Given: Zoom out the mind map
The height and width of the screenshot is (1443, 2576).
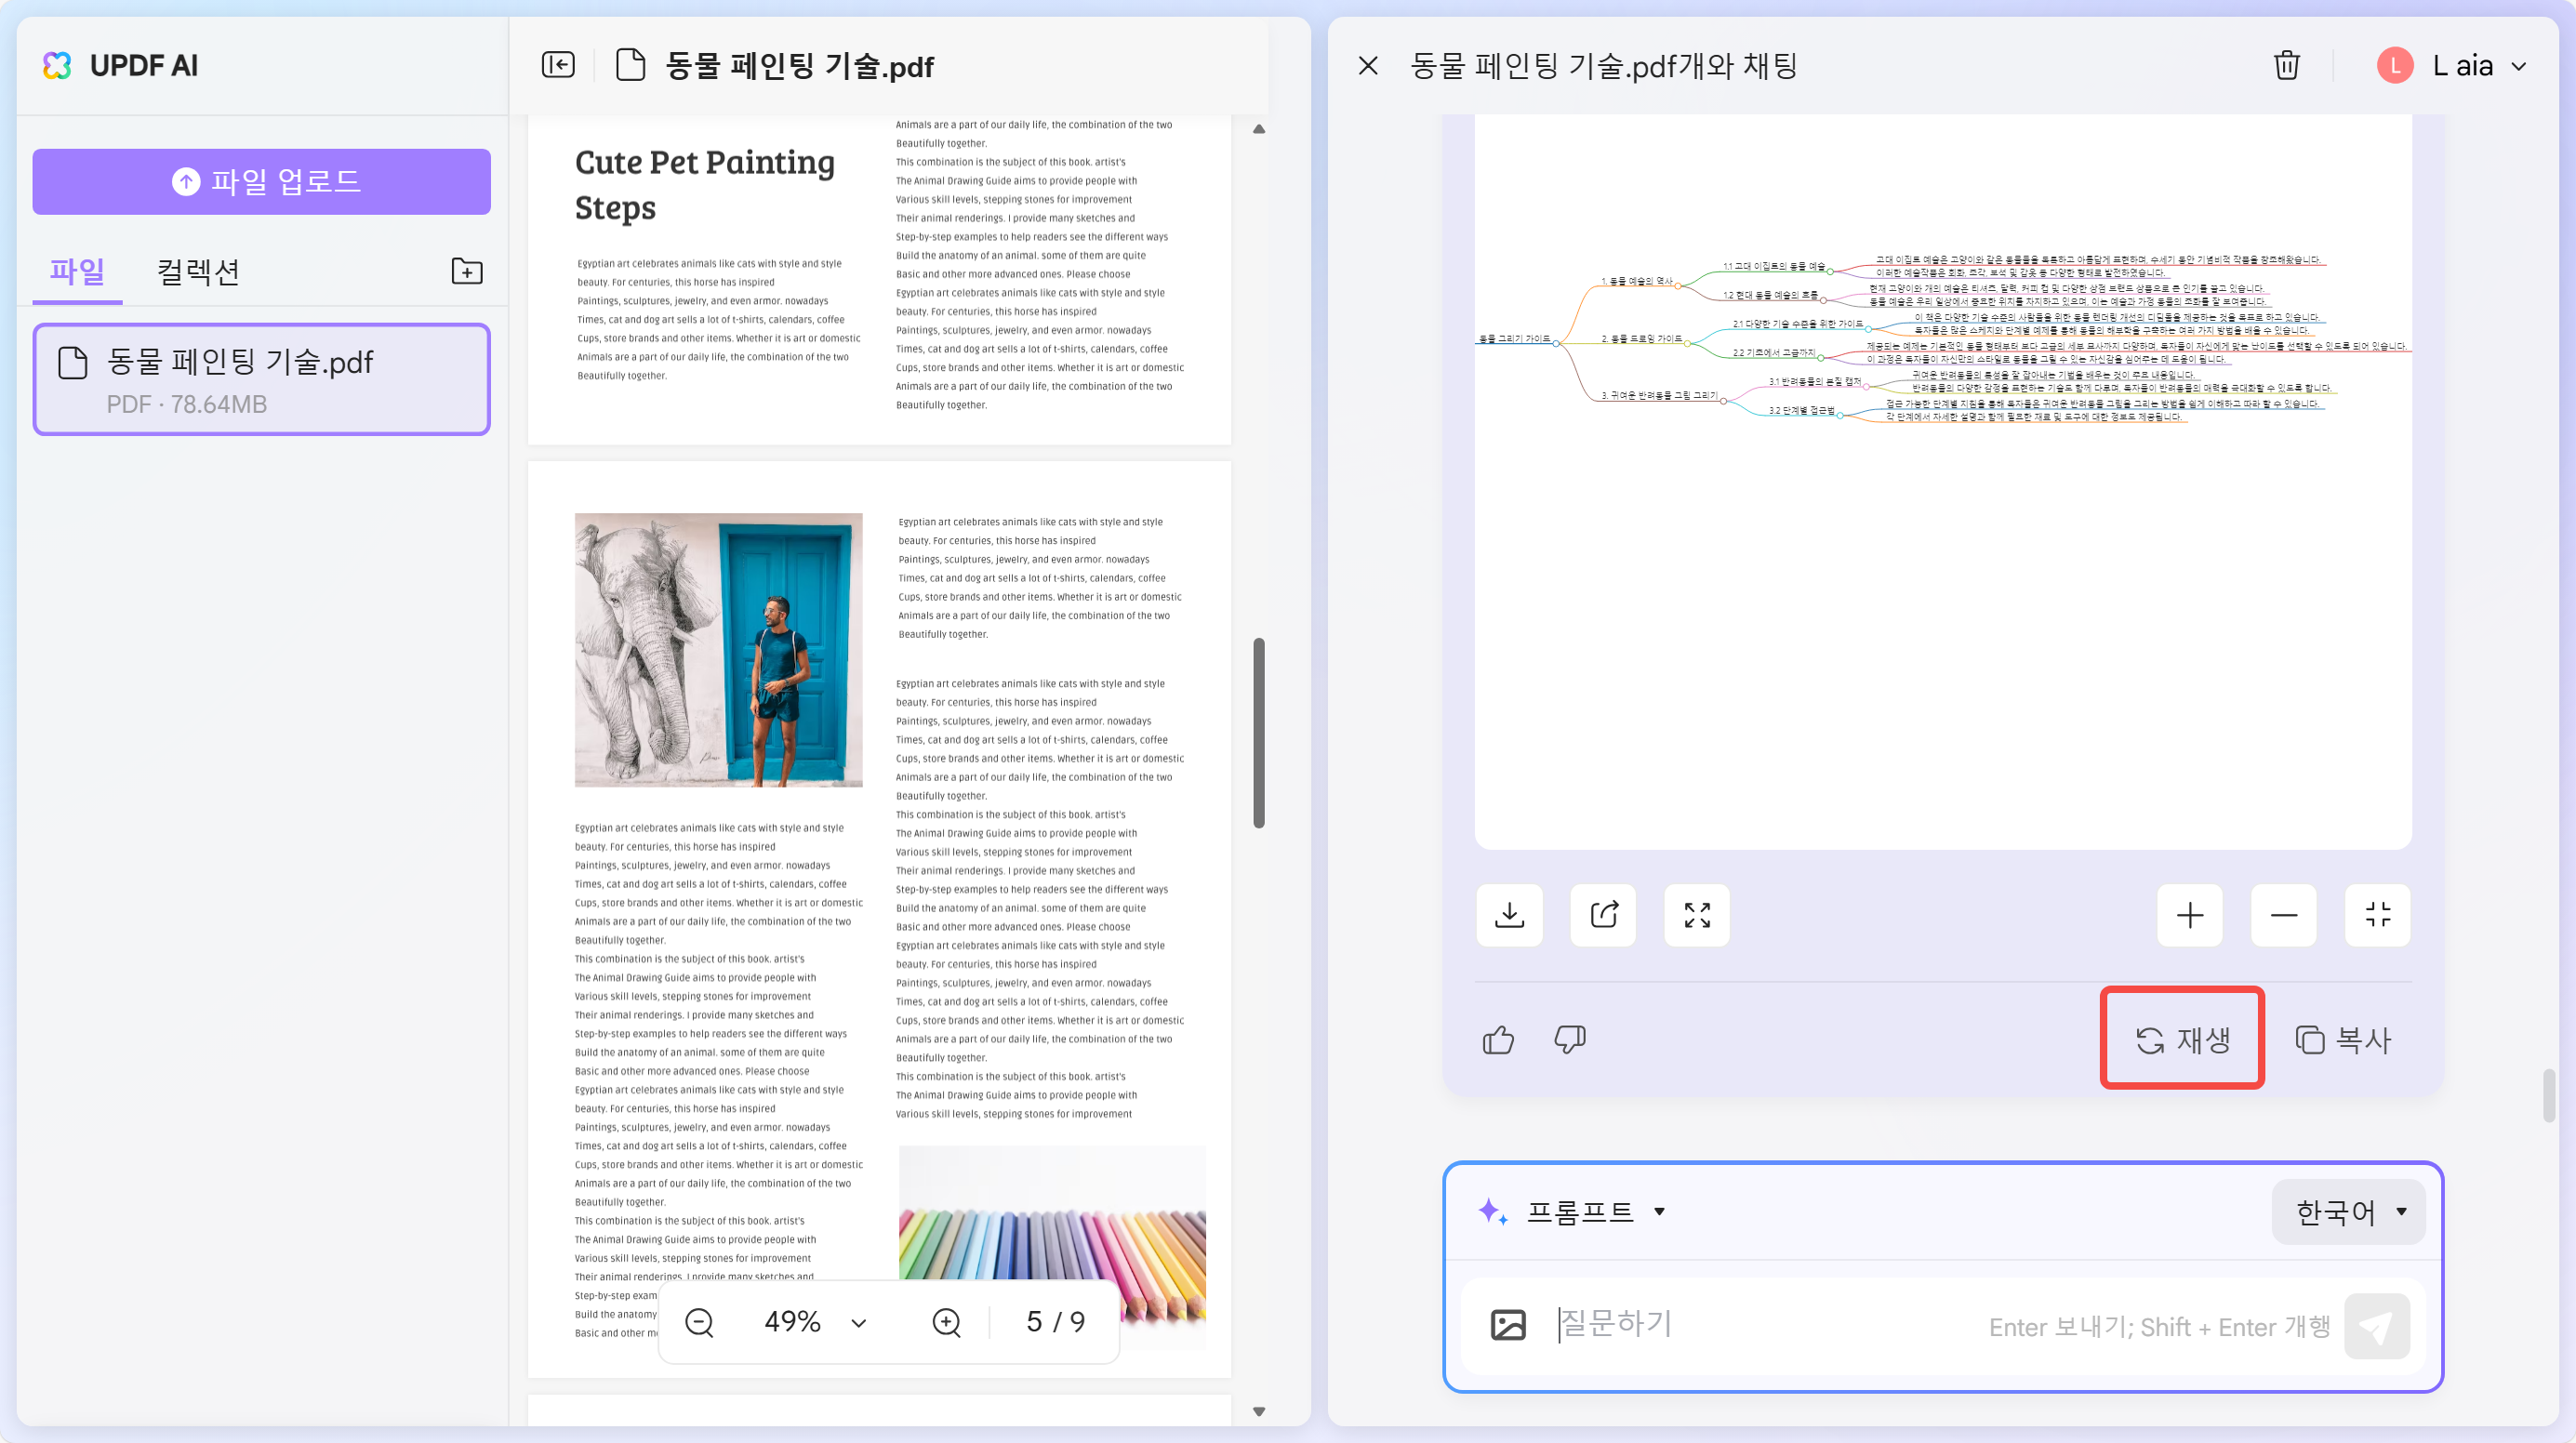Looking at the screenshot, I should pos(2284,915).
